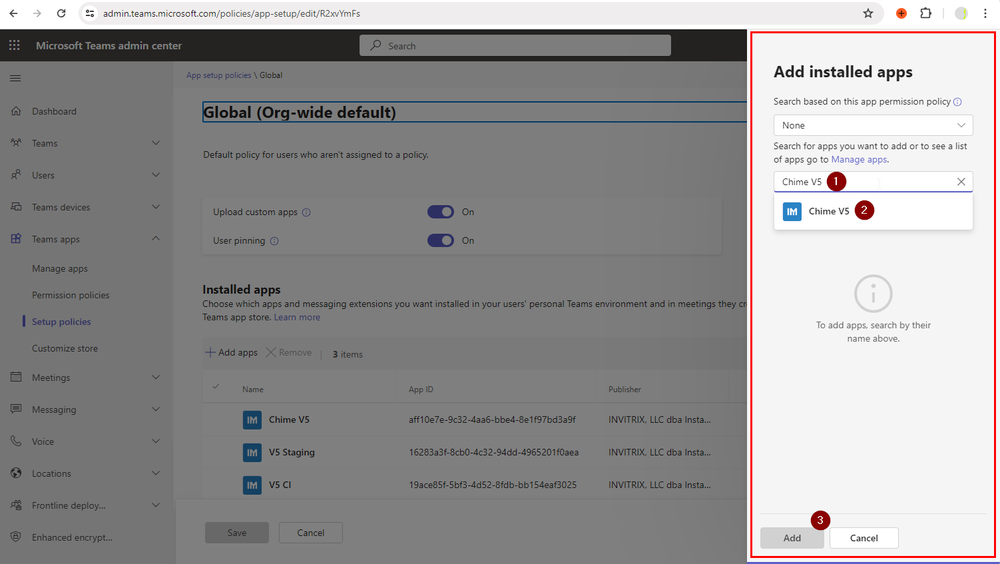Expand the Users section chevron
This screenshot has width=1000, height=564.
click(156, 175)
